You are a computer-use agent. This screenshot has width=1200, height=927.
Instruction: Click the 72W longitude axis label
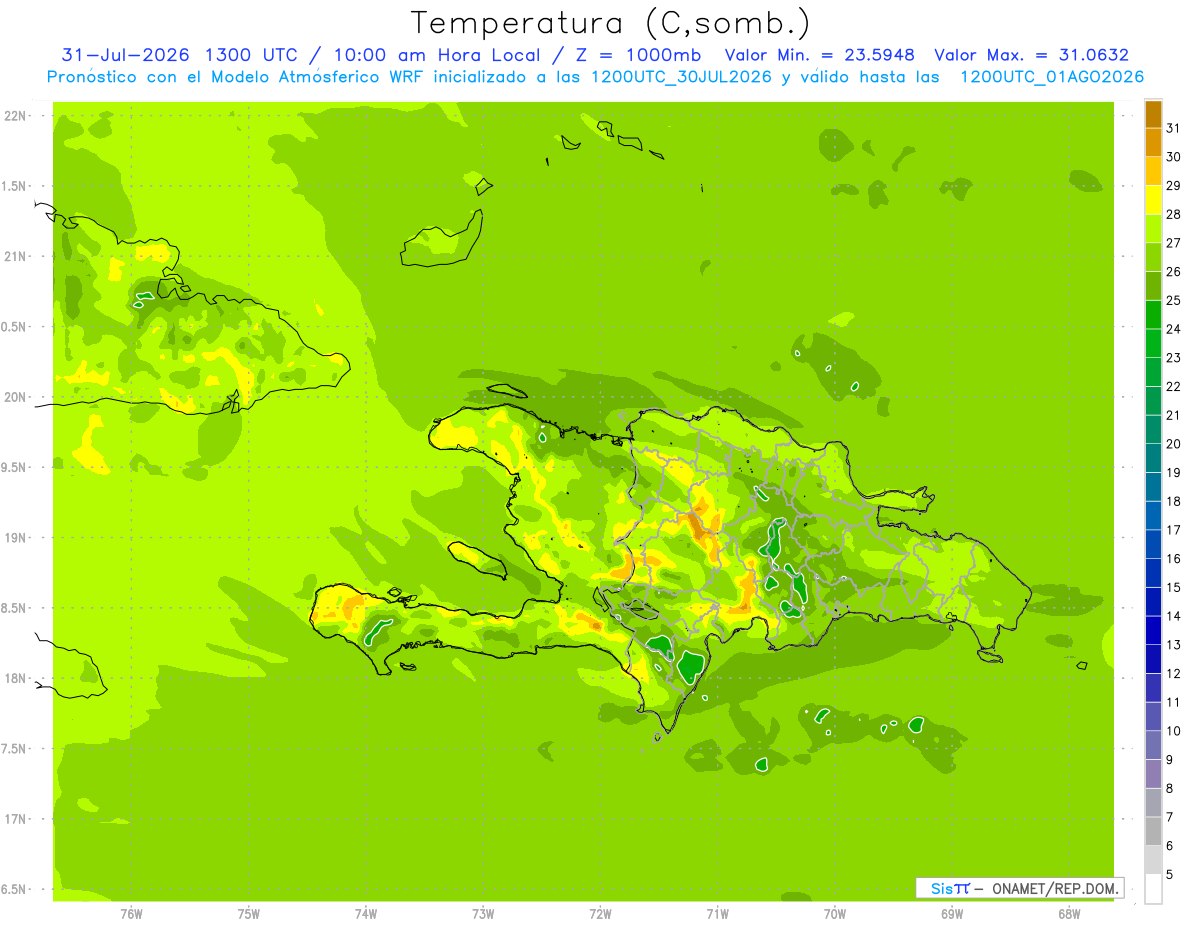(600, 914)
